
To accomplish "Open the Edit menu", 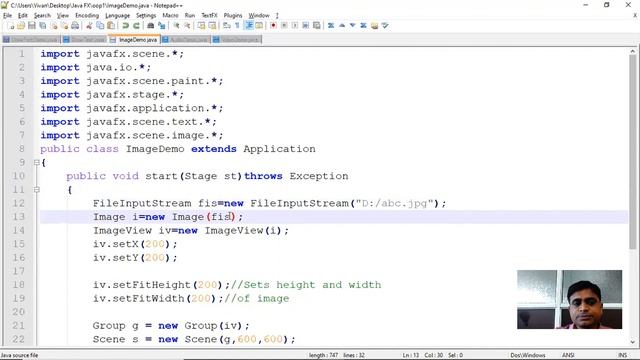I will coord(23,16).
